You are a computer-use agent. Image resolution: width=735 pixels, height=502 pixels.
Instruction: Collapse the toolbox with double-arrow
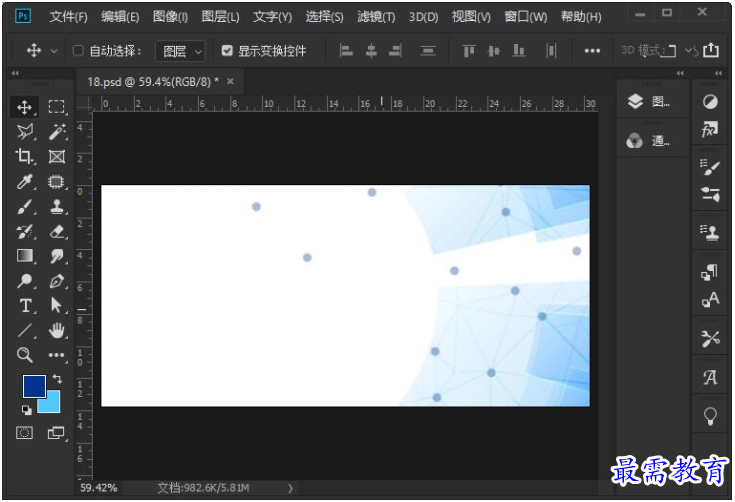(x=15, y=73)
